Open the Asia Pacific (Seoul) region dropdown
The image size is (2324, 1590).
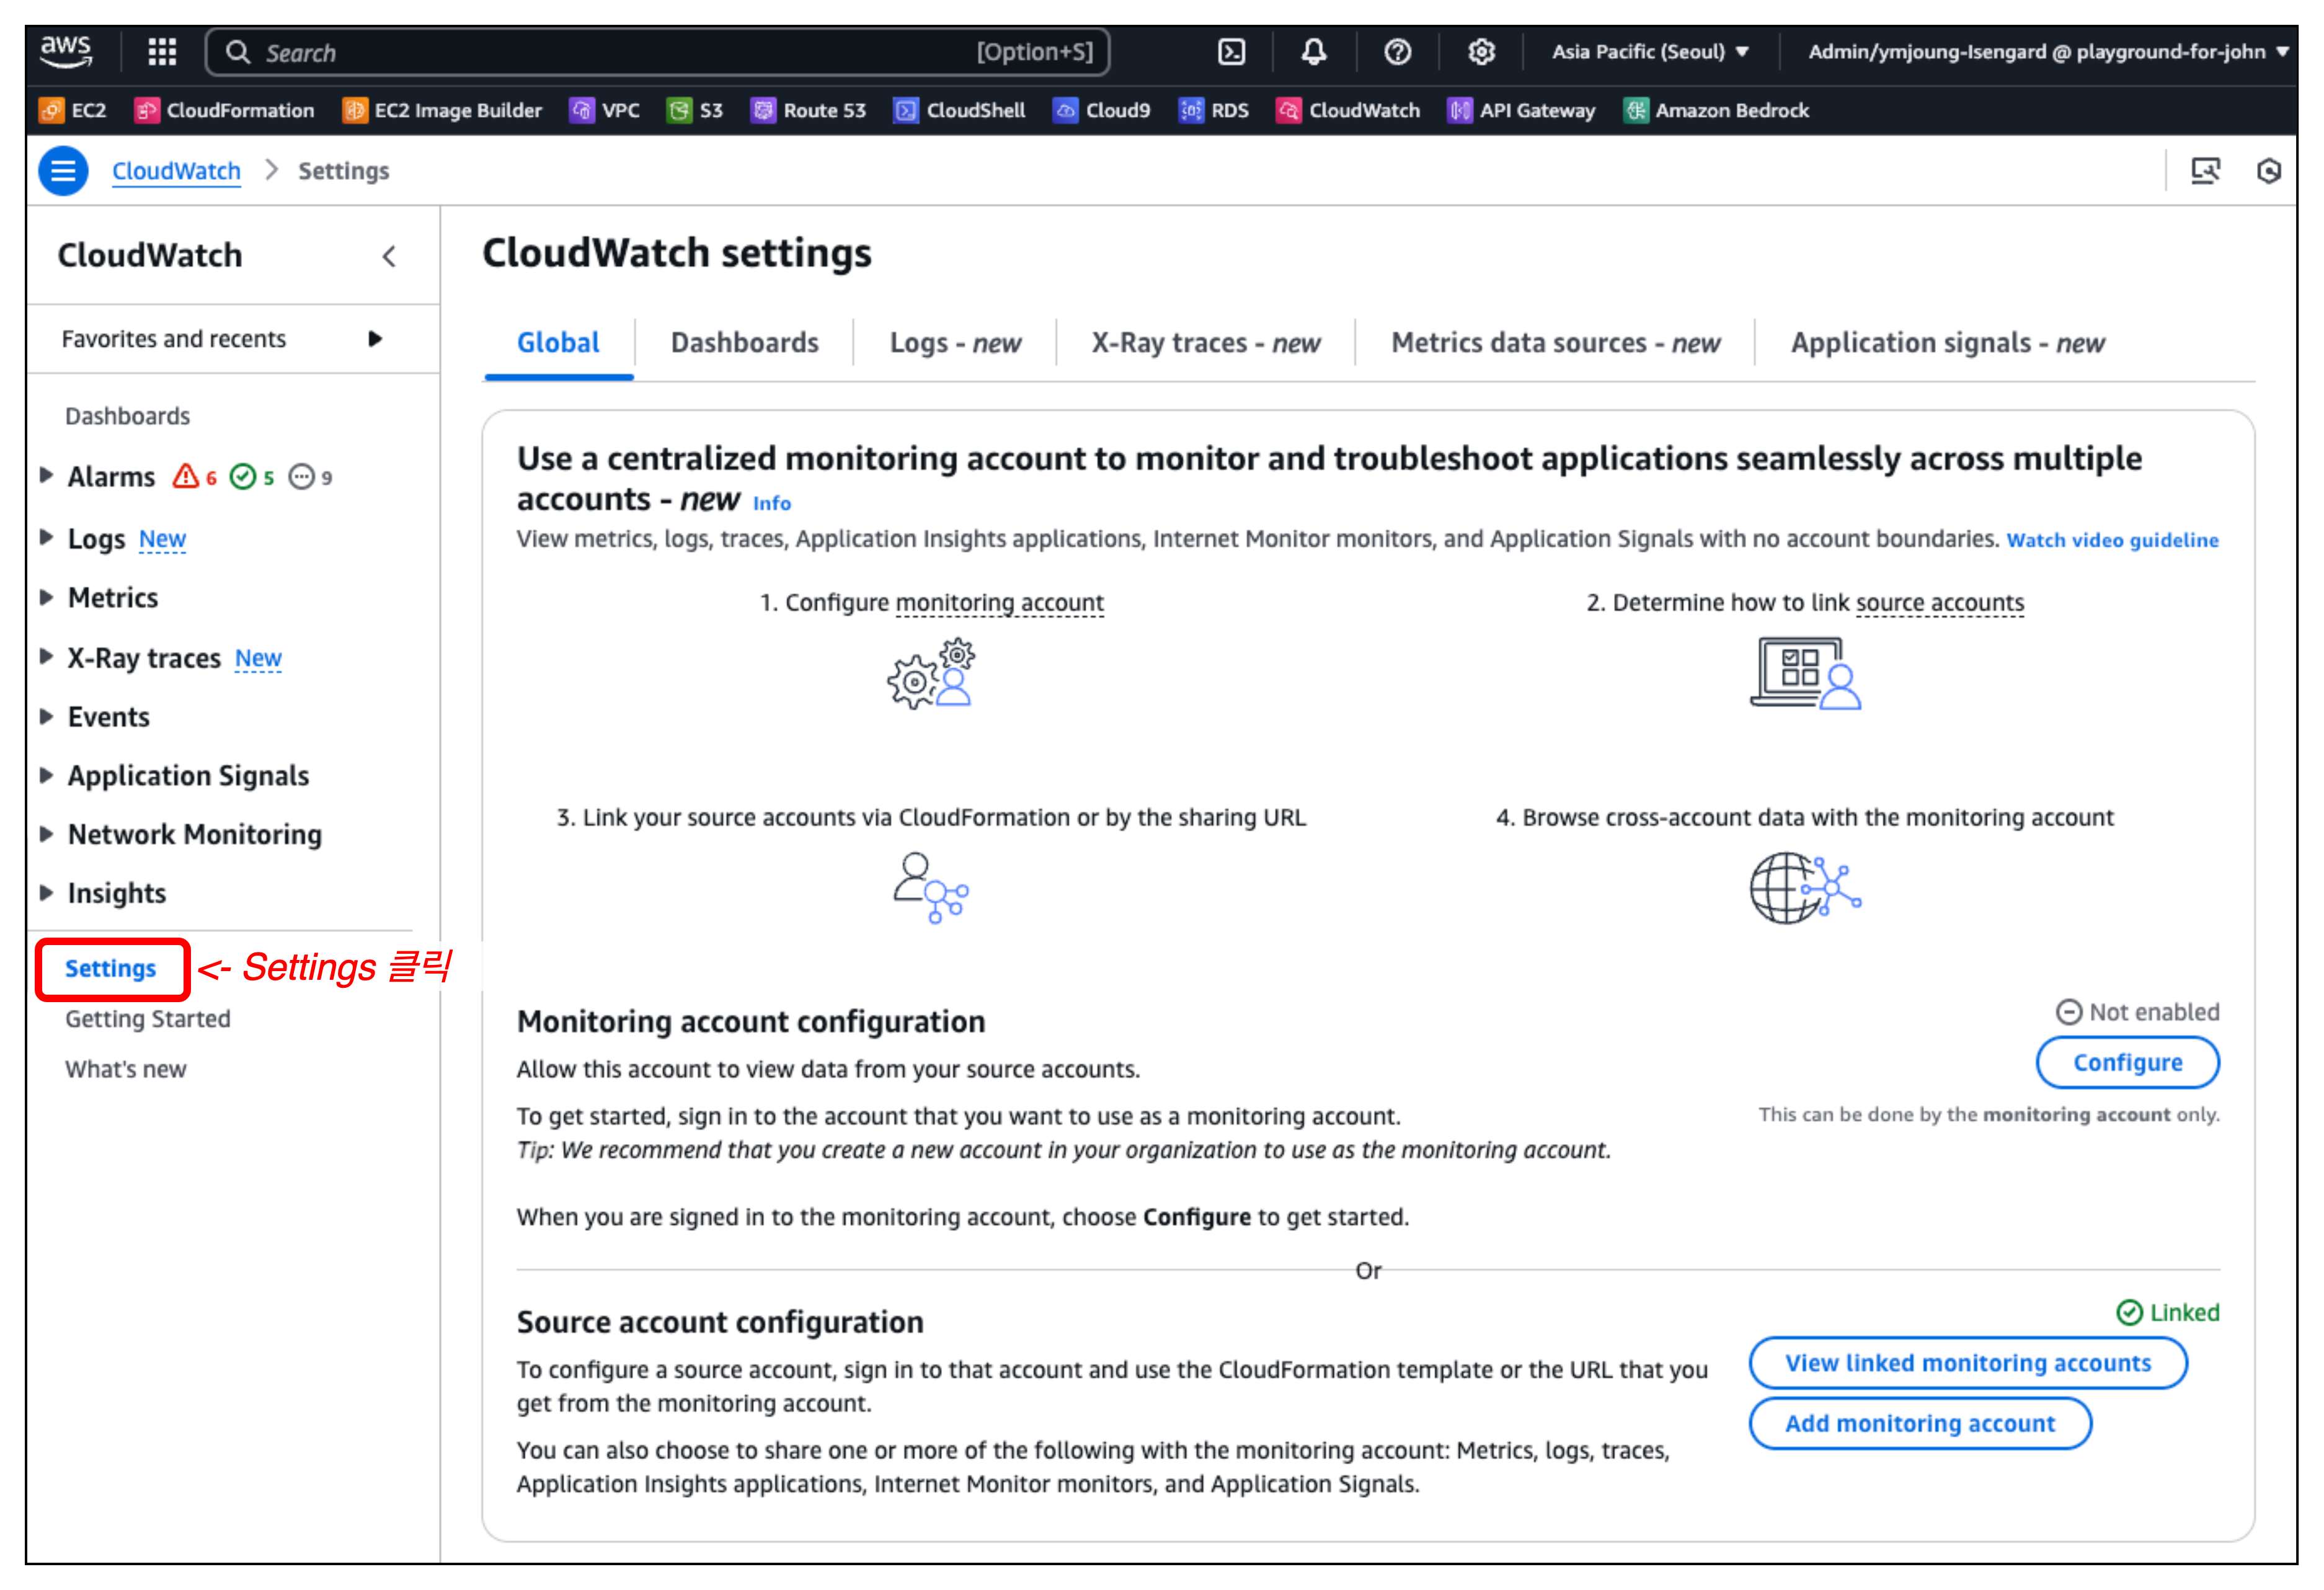pos(1649,52)
